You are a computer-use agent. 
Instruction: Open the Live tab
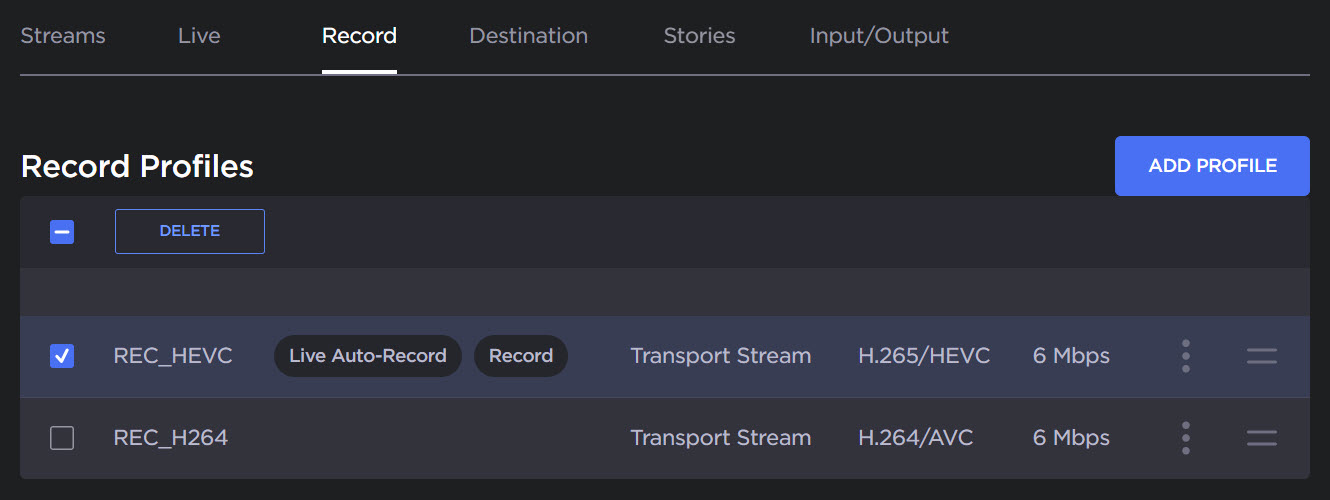coord(199,36)
